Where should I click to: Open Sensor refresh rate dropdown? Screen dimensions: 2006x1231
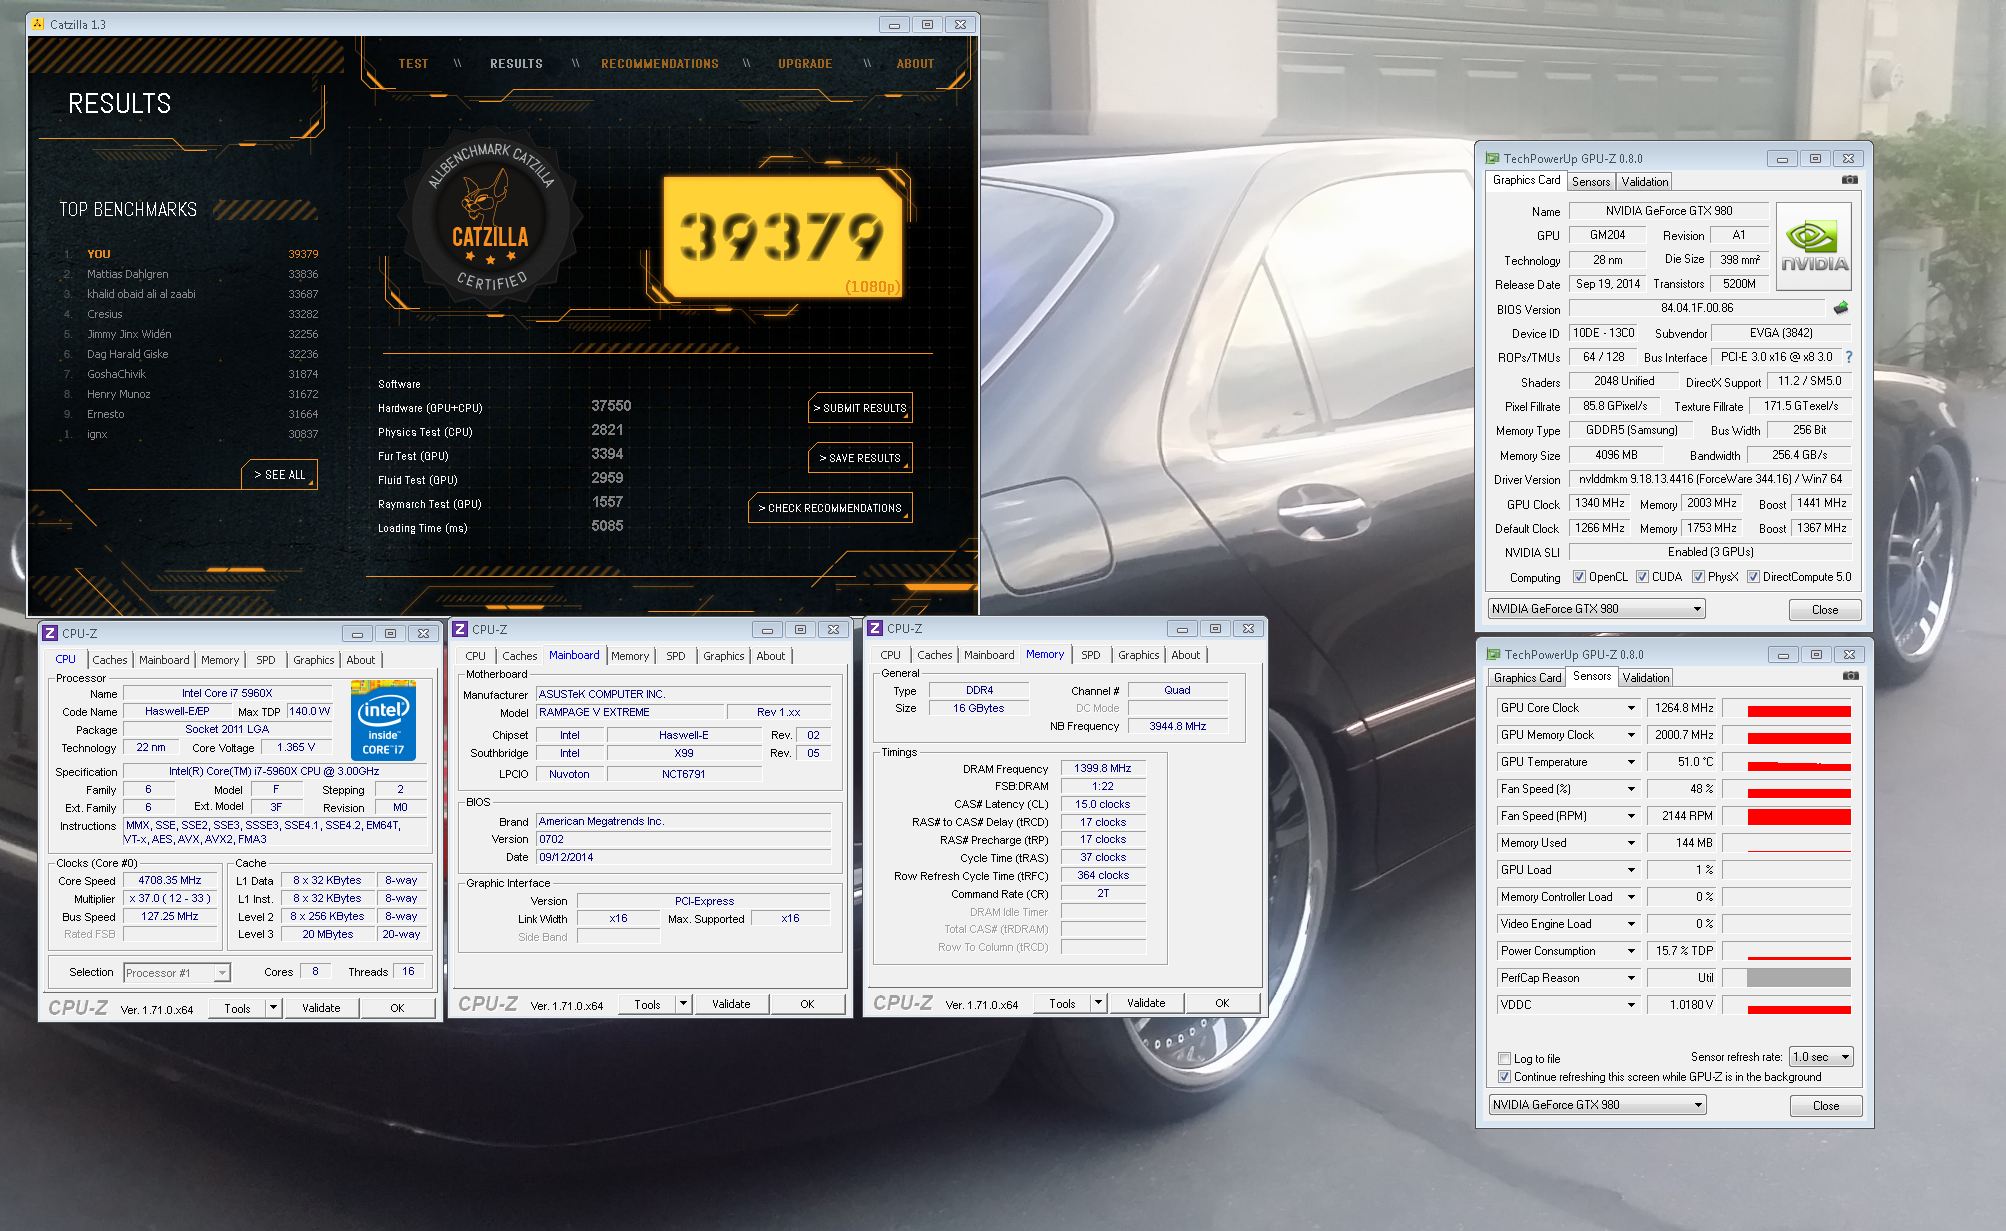point(1821,1057)
